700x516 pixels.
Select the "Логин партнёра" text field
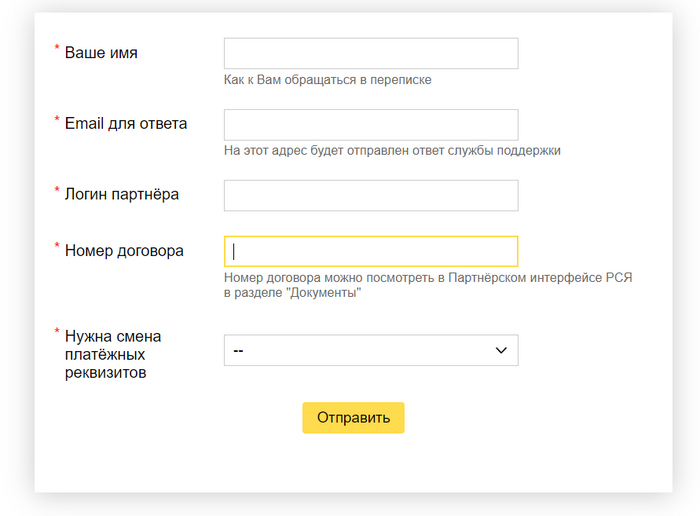(370, 196)
